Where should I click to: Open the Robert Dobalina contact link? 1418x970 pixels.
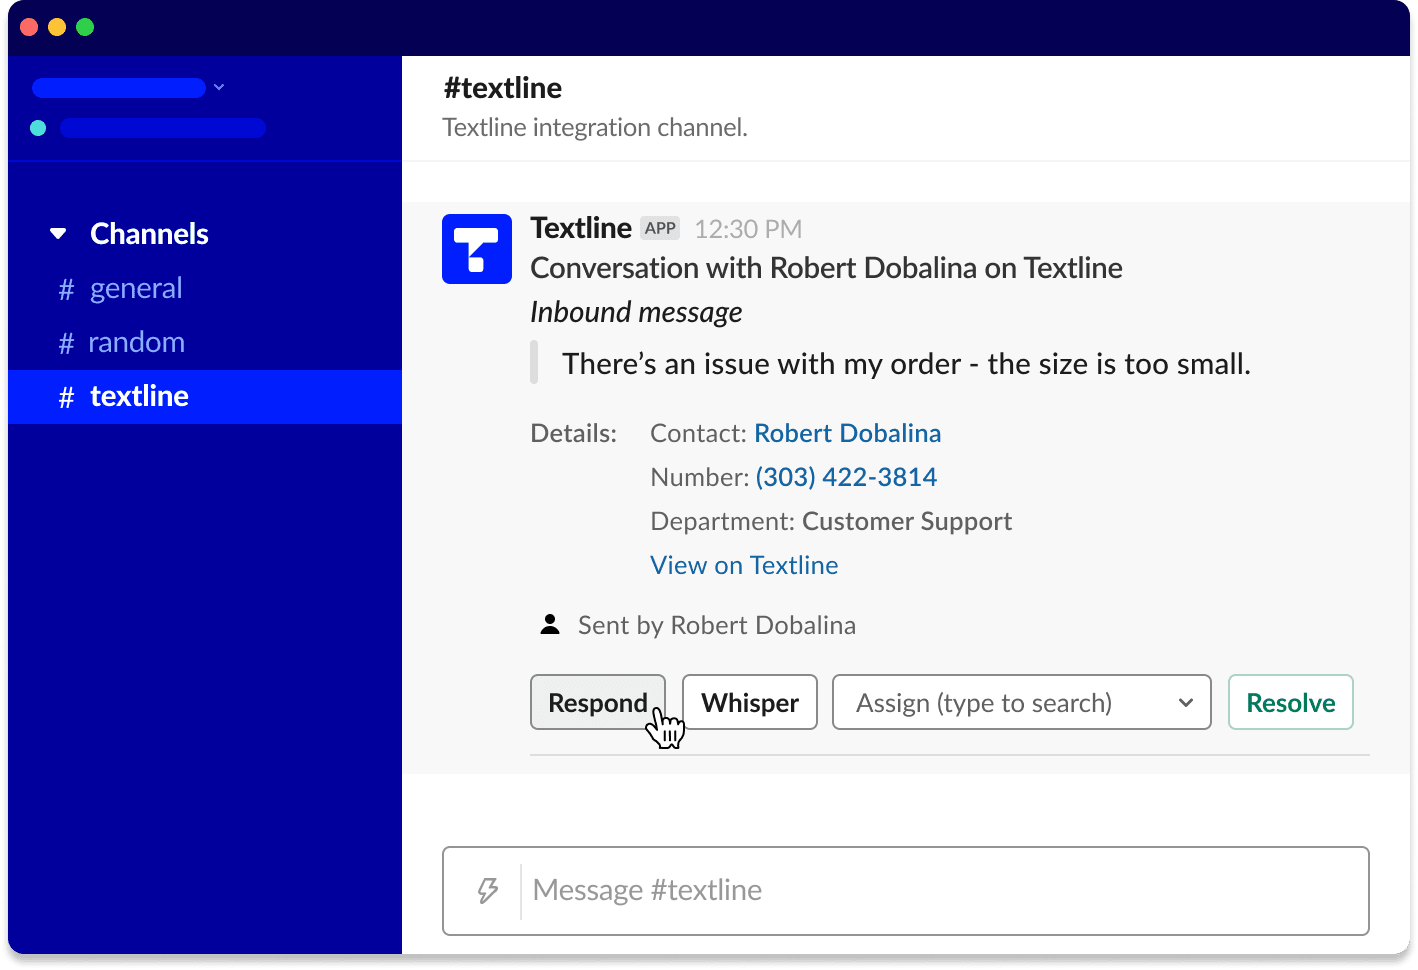[x=847, y=433]
